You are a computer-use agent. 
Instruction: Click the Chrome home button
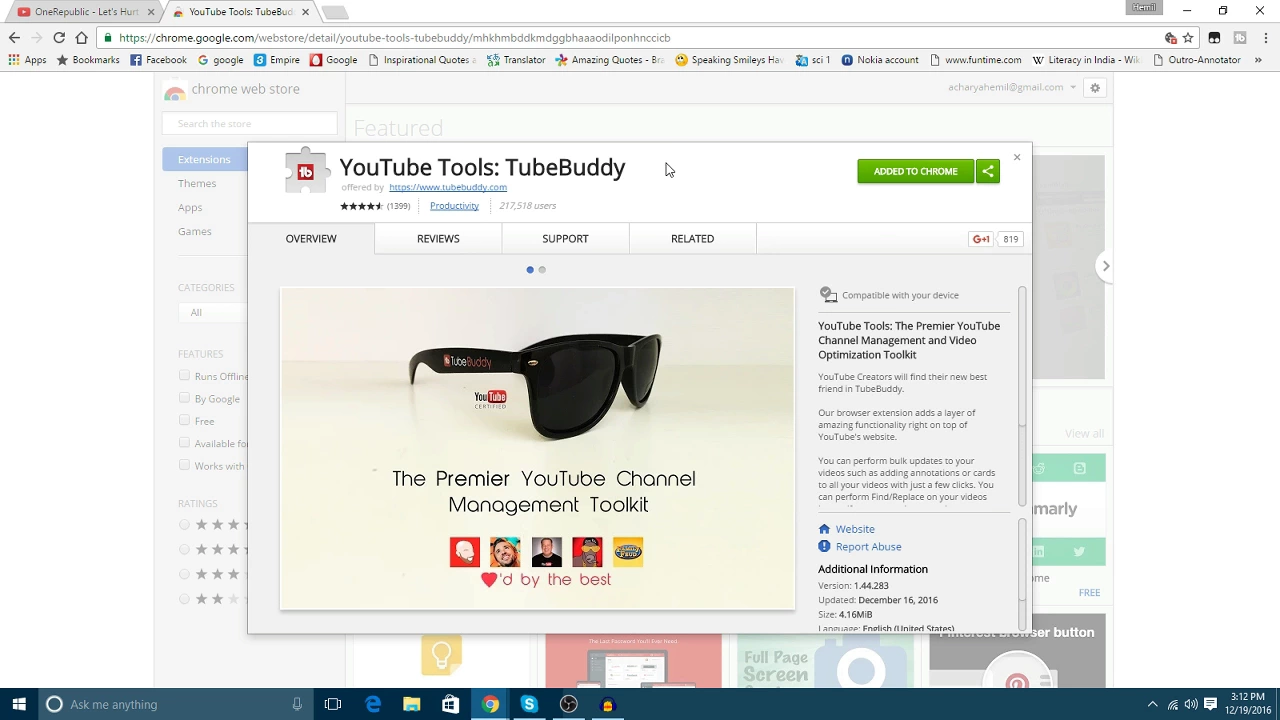click(x=82, y=38)
